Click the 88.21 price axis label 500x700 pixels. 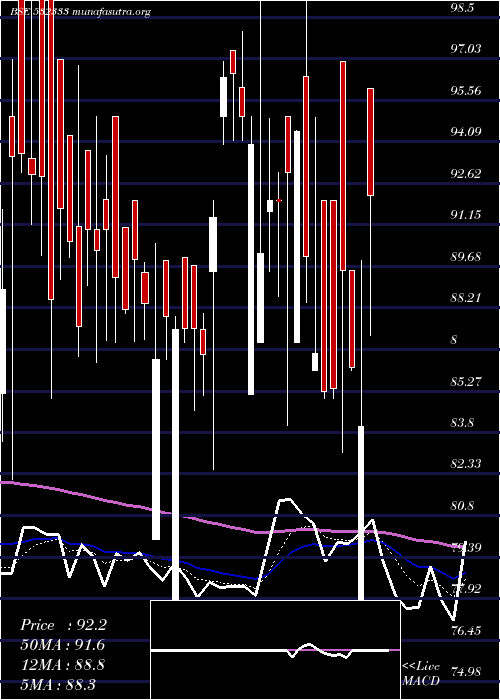[466, 298]
